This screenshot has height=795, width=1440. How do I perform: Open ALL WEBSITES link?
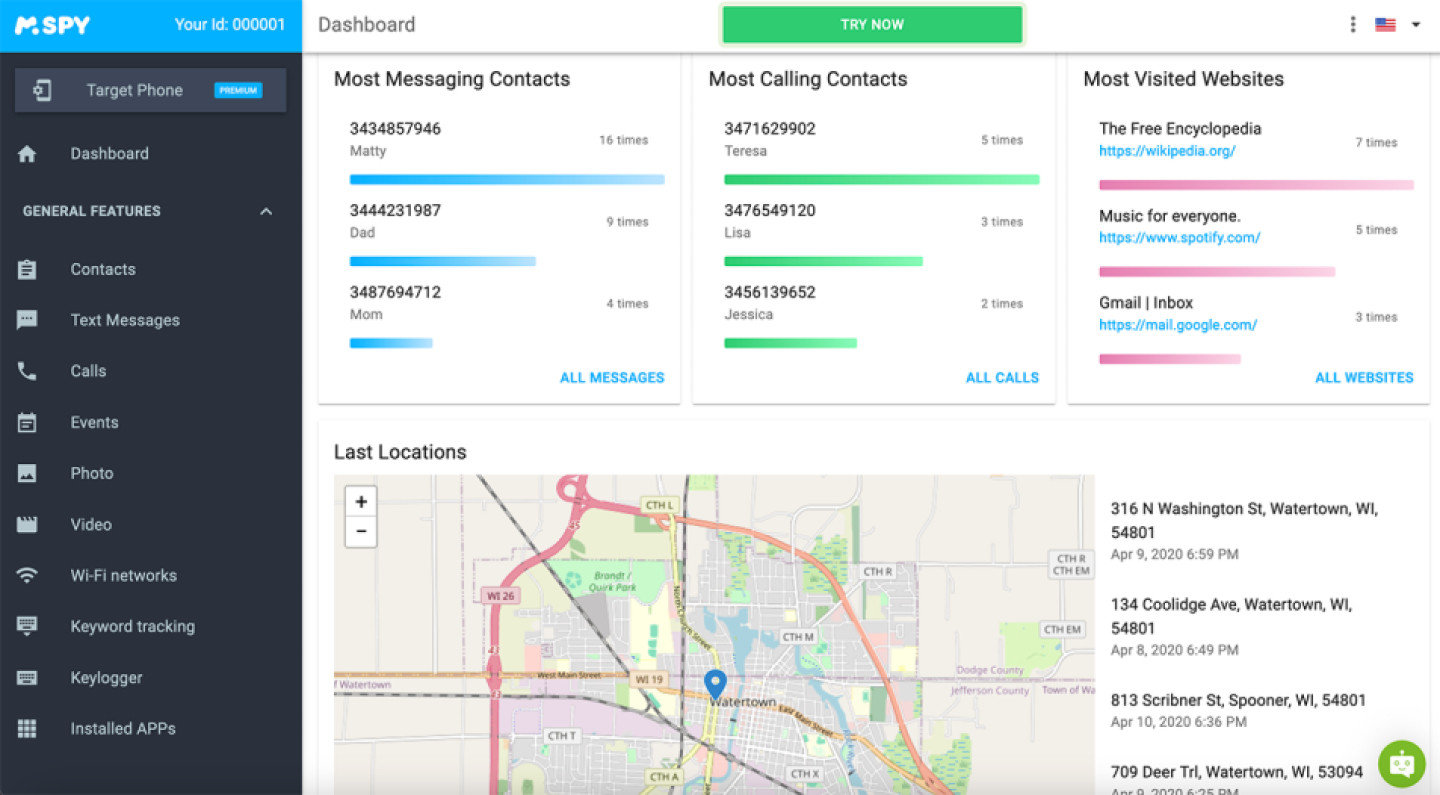pyautogui.click(x=1364, y=378)
